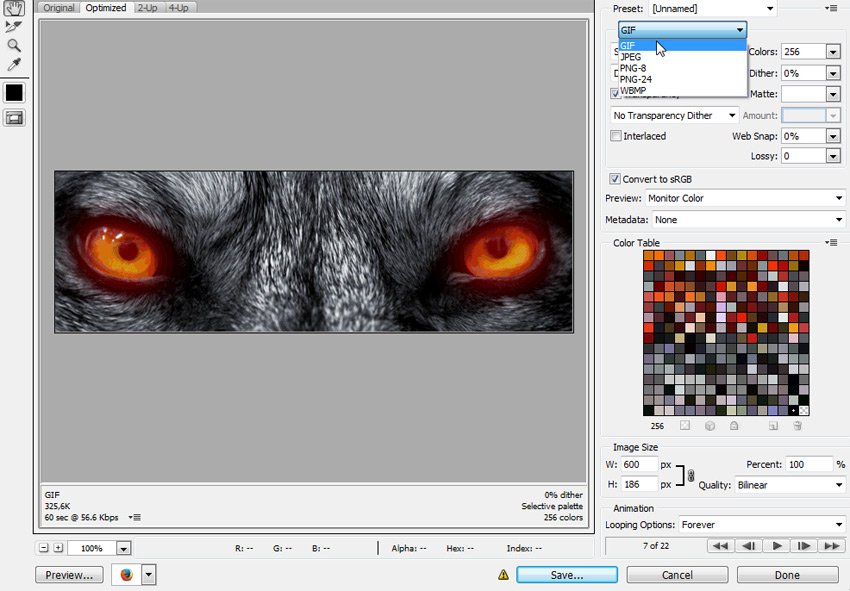Screen dimensions: 850x591
Task: Open the Dither percentage dropdown
Action: pyautogui.click(x=833, y=73)
